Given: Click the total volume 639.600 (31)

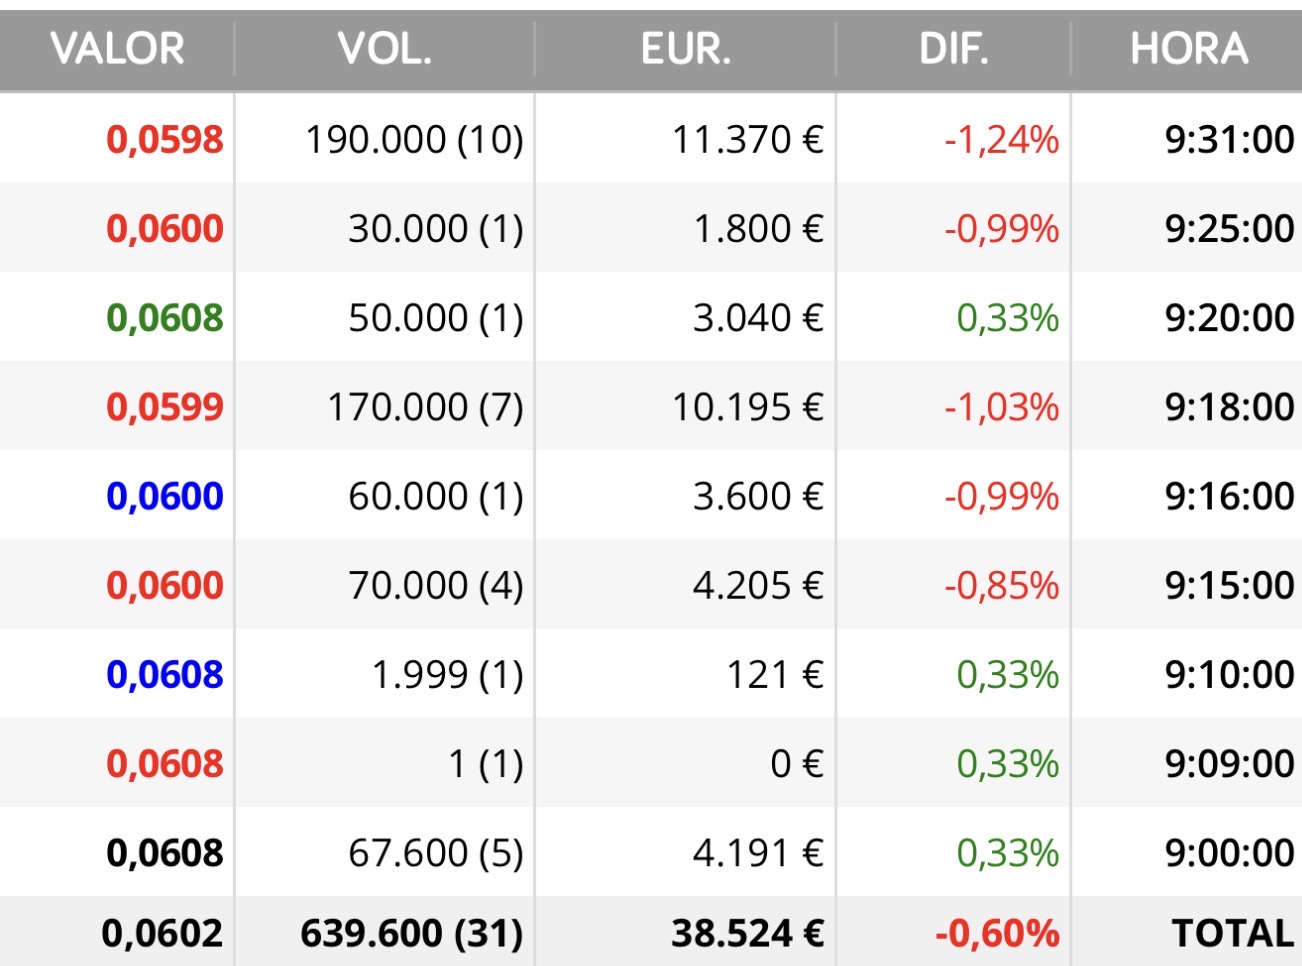Looking at the screenshot, I should (412, 933).
